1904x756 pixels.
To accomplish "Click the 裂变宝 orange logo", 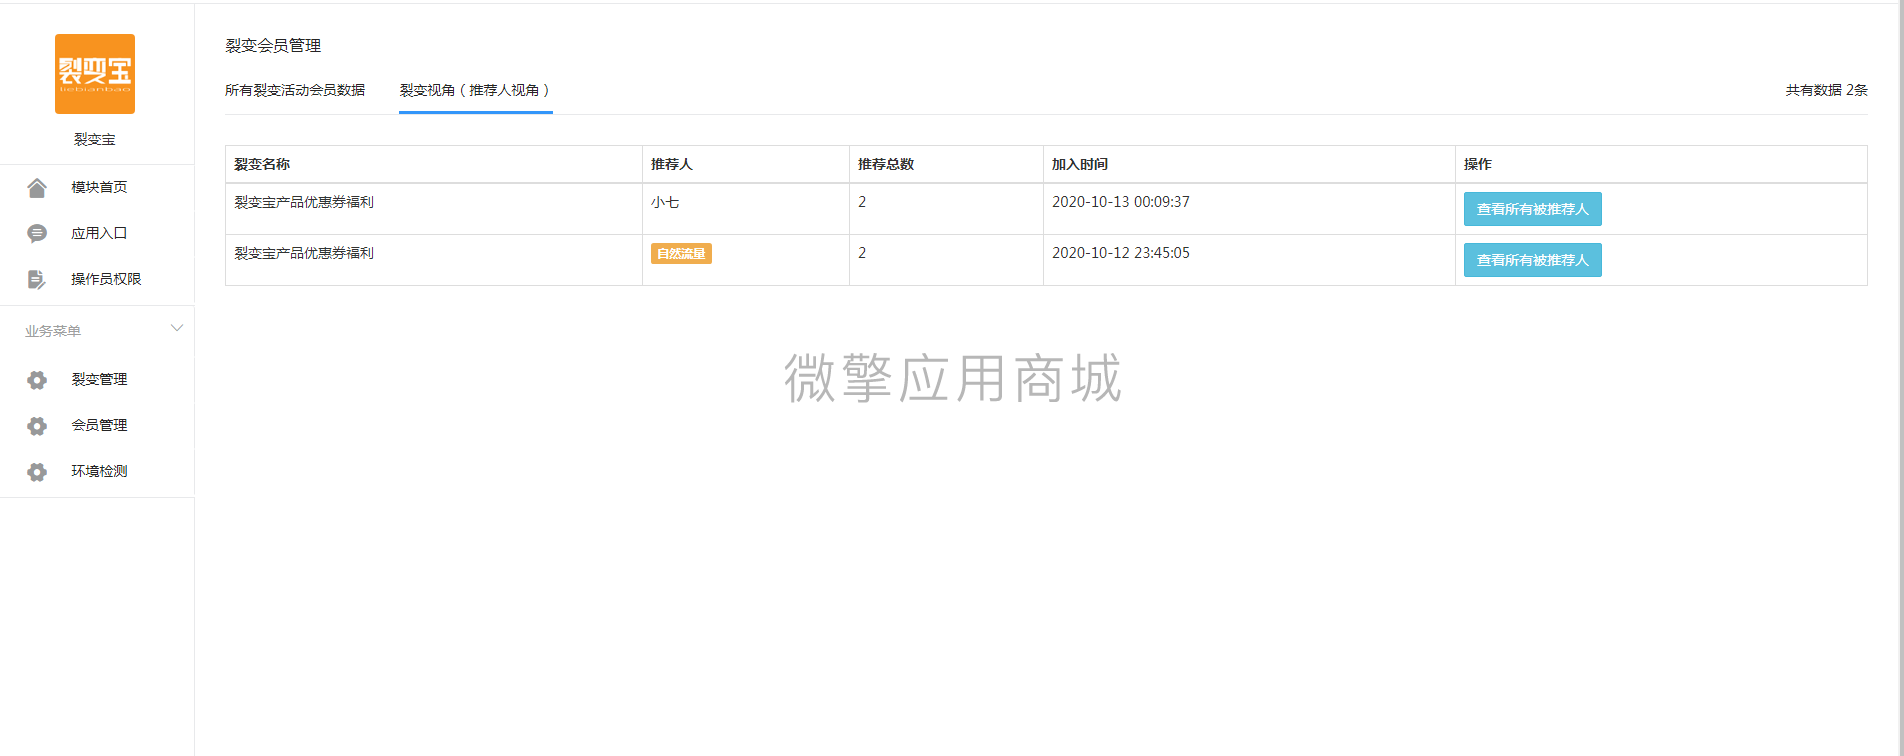I will point(95,74).
